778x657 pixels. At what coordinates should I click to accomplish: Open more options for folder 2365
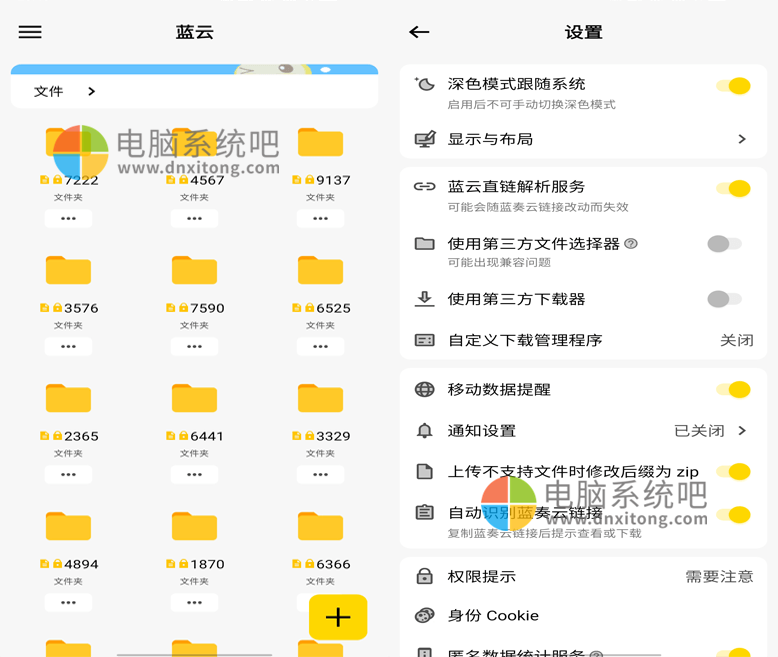(68, 474)
